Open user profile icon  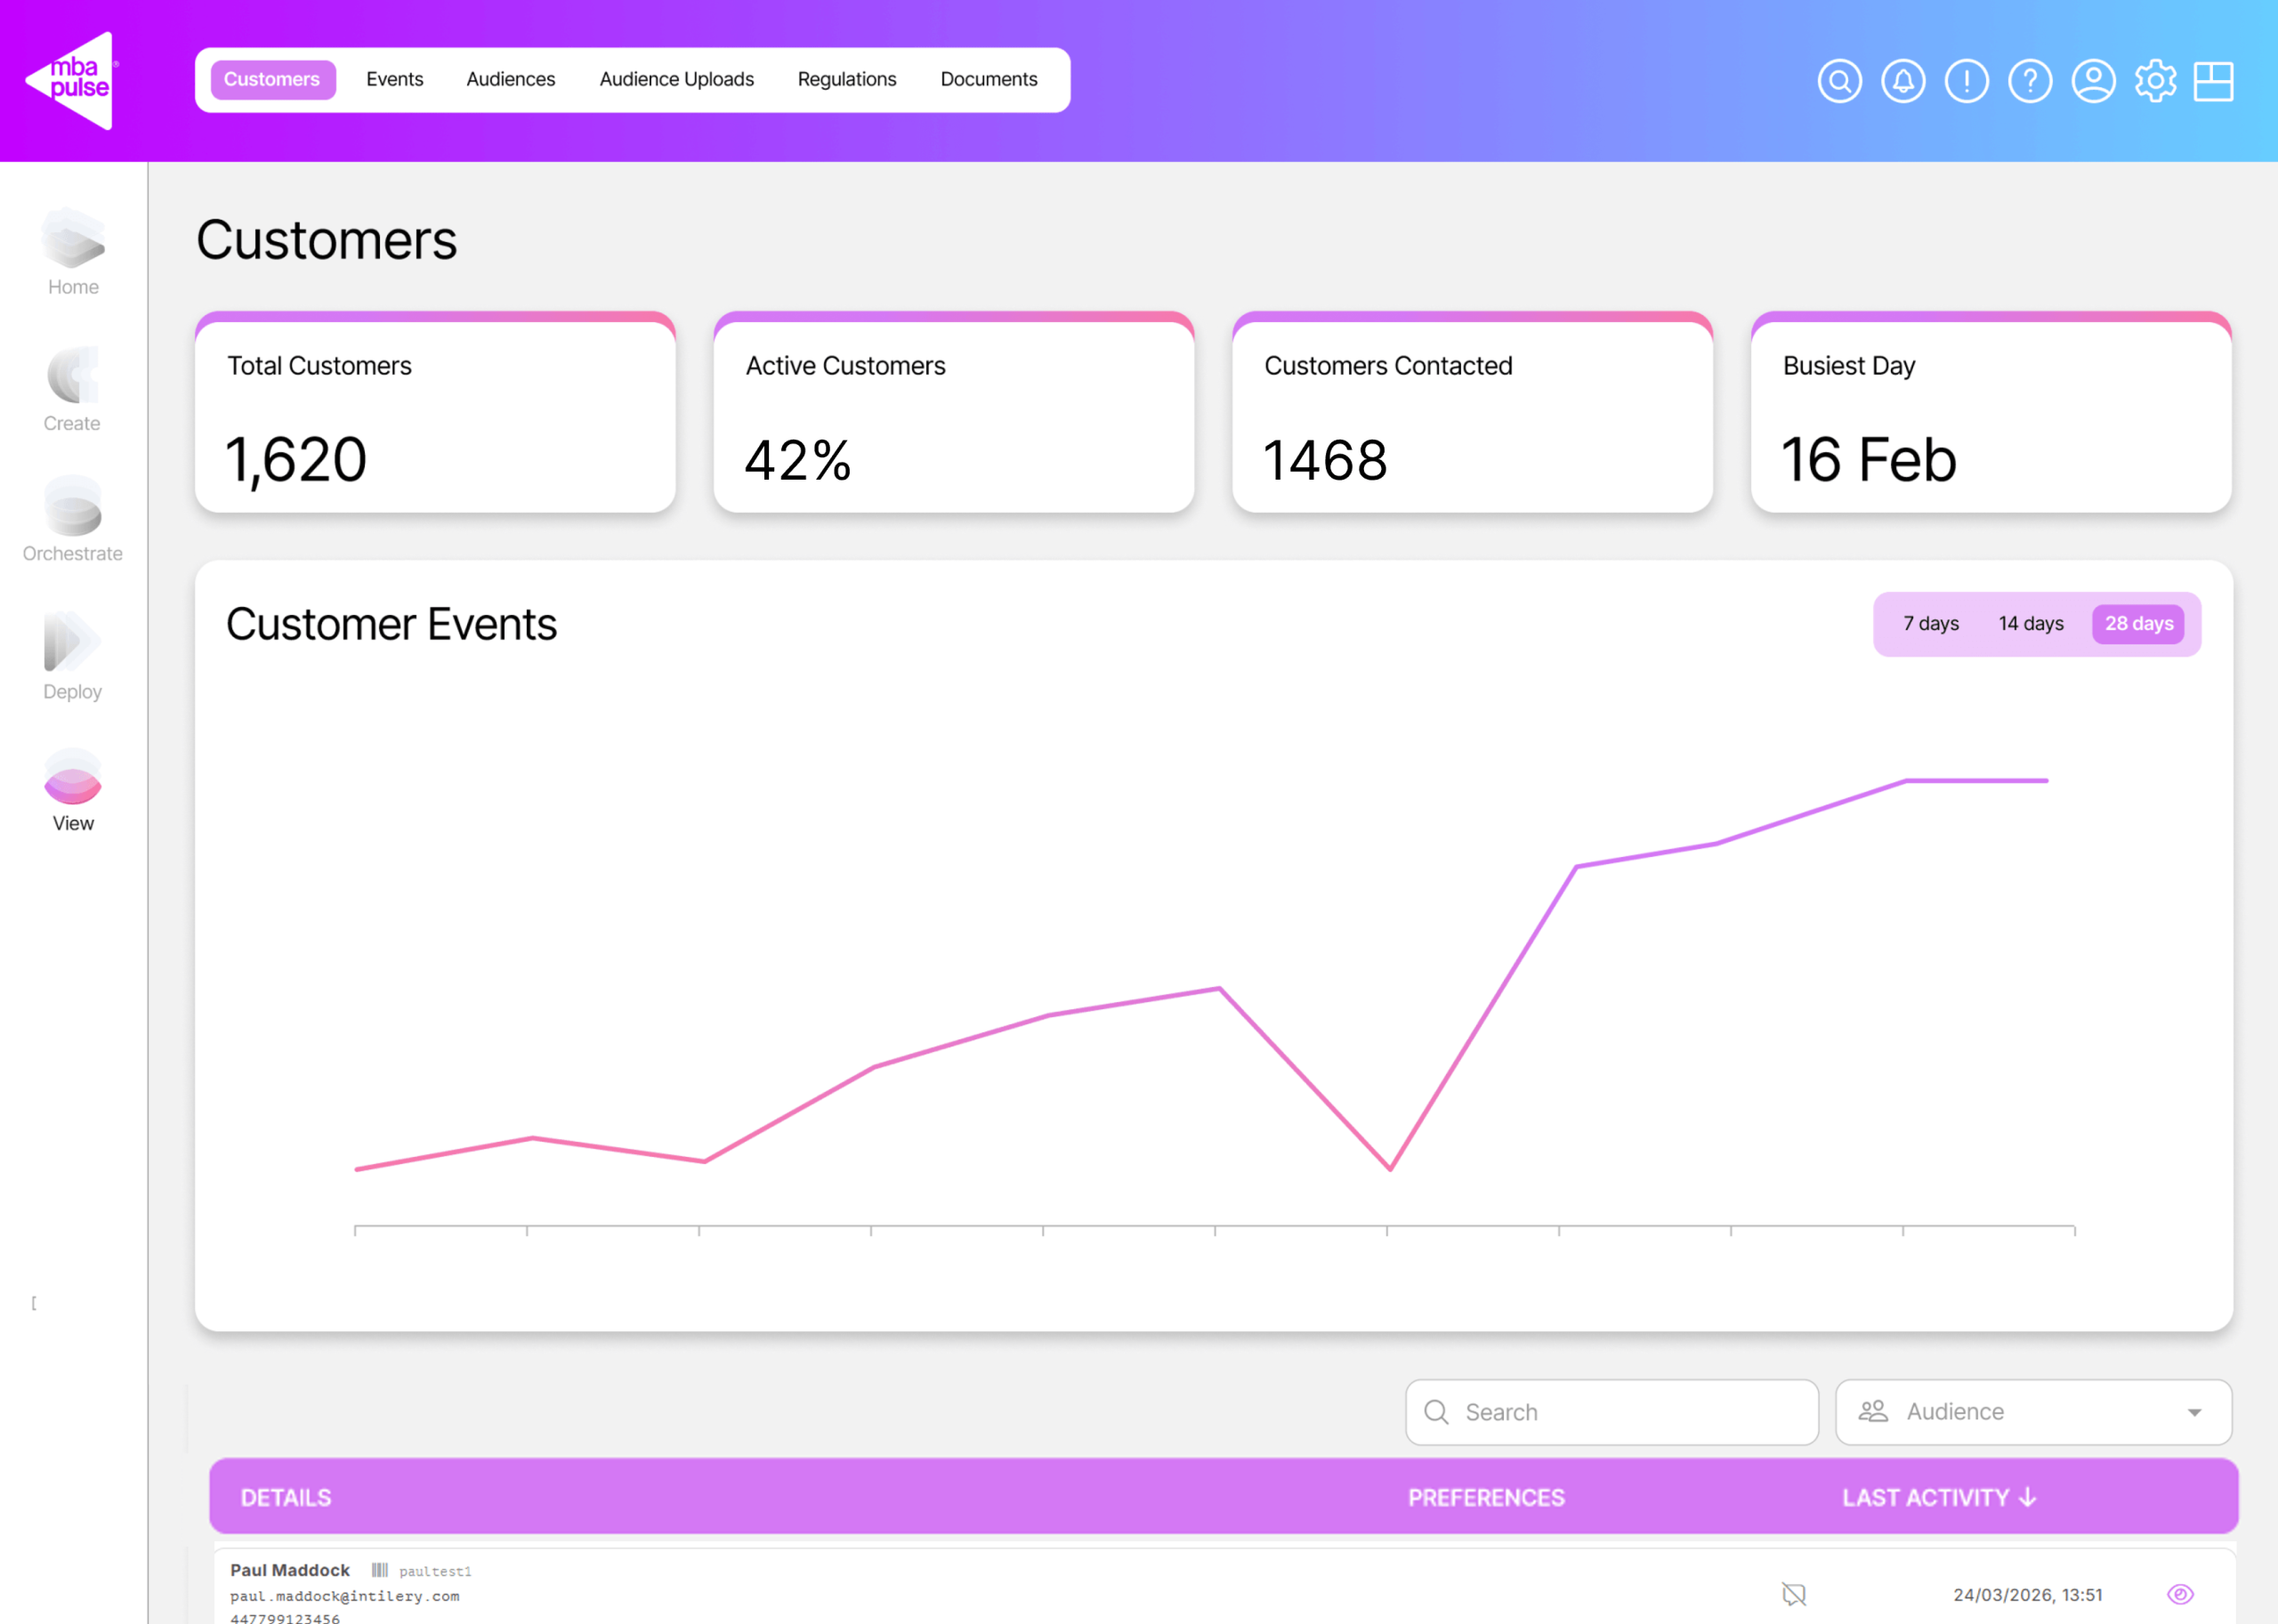2093,81
